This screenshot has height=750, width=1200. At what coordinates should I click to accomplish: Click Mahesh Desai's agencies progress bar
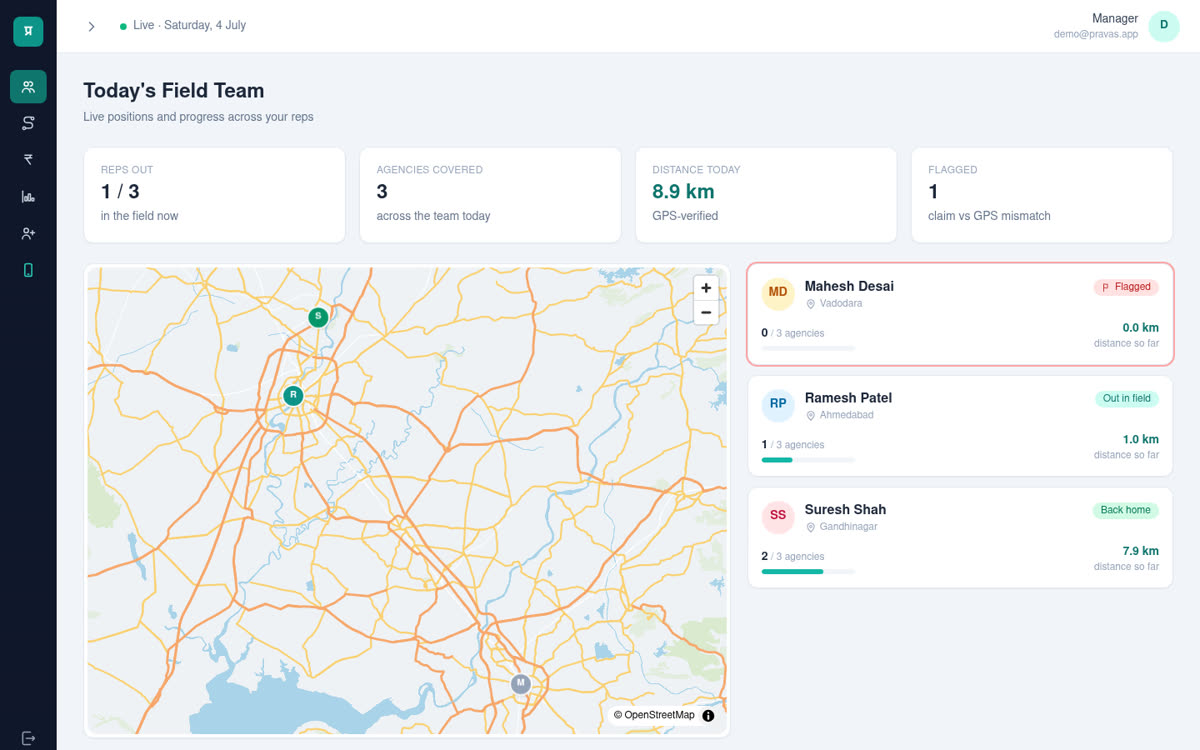[x=808, y=348]
